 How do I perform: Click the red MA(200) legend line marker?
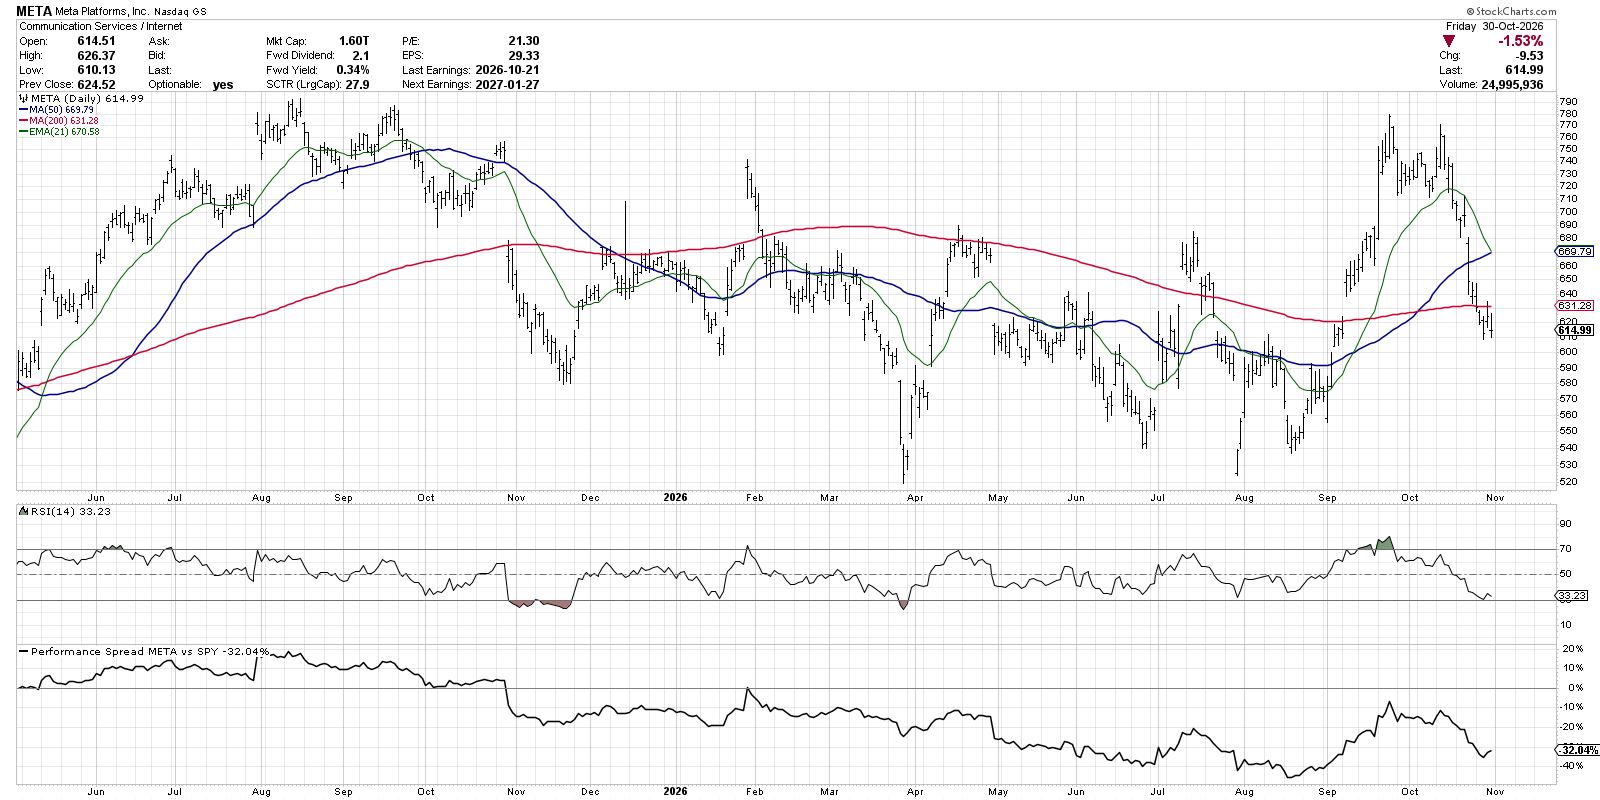24,120
